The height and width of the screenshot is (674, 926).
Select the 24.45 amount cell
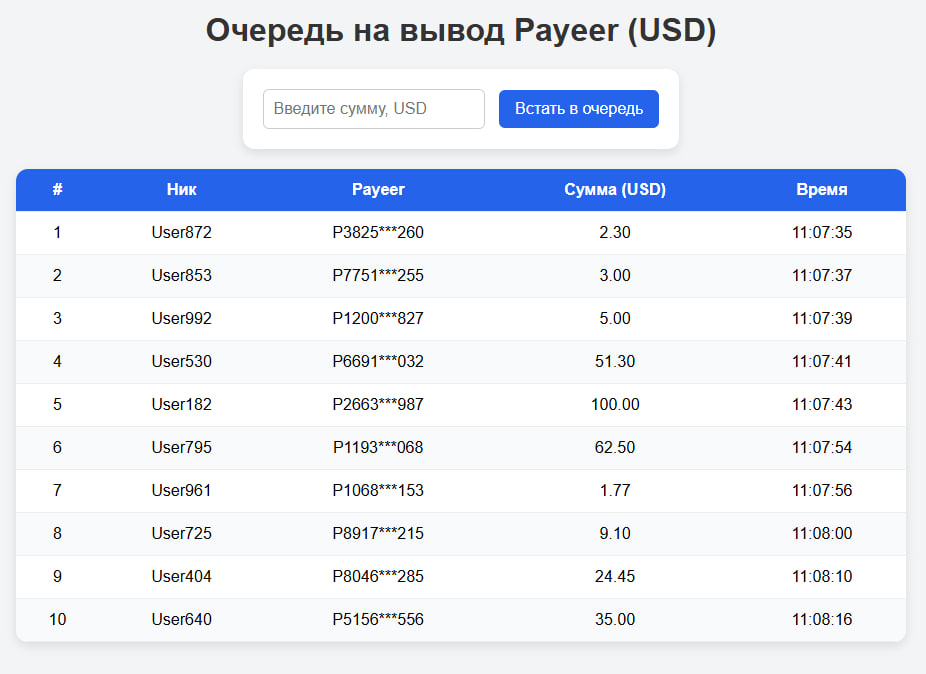coord(615,576)
